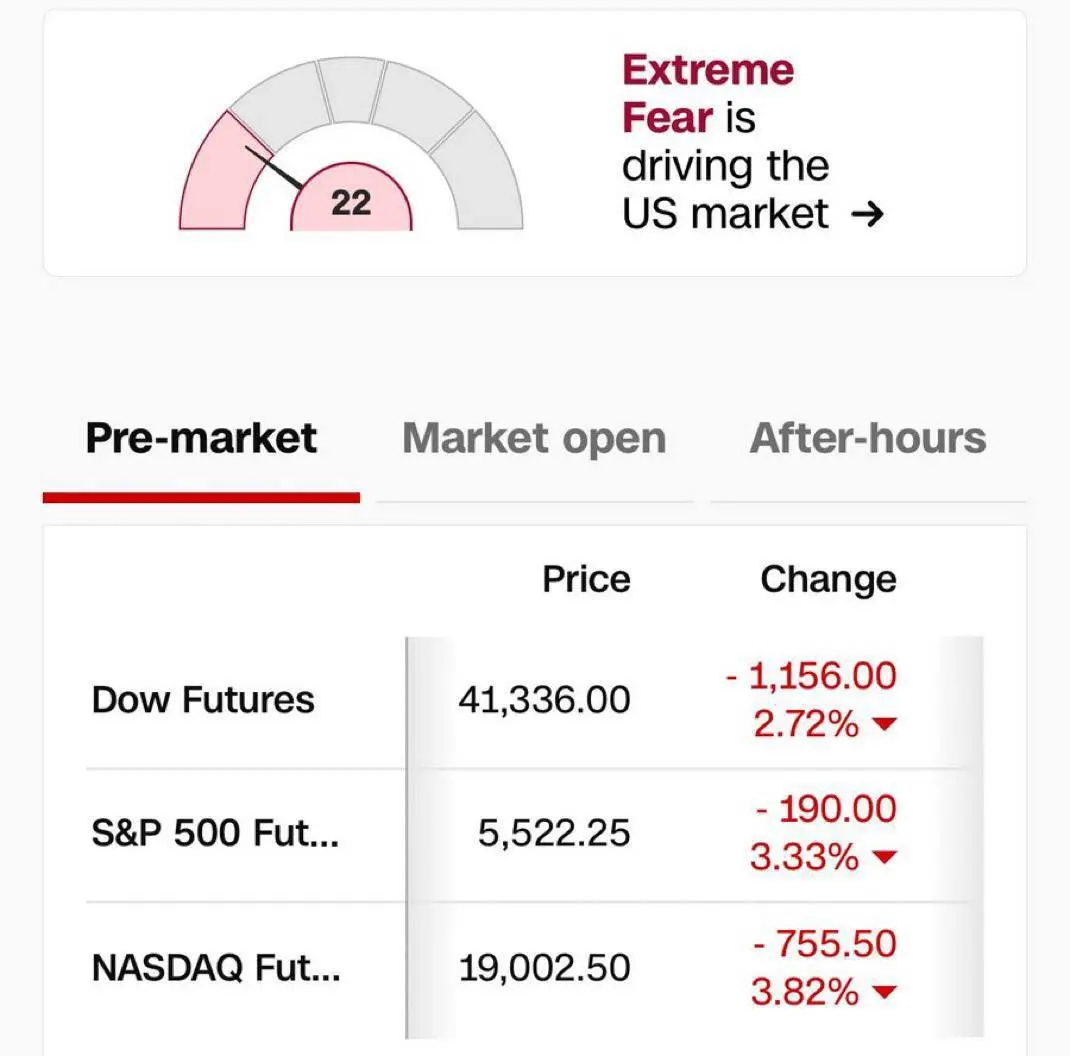Image resolution: width=1070 pixels, height=1056 pixels.
Task: Open the NASDAQ Futures row label
Action: (x=216, y=968)
